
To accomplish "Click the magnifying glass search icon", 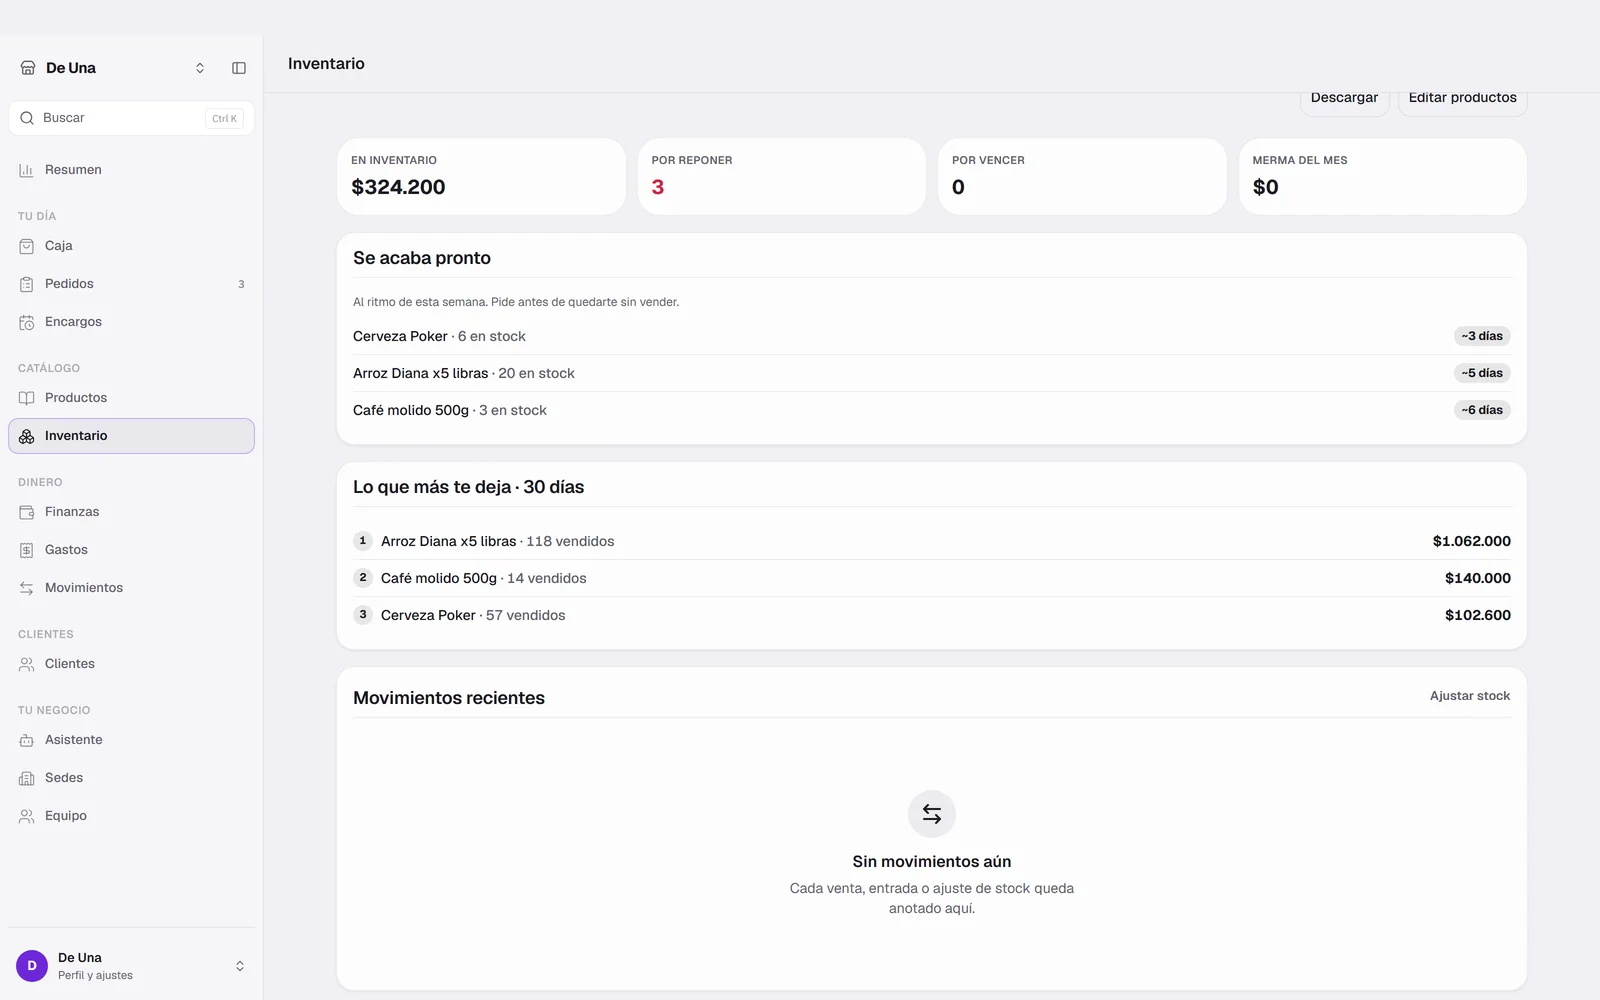I will pyautogui.click(x=27, y=118).
